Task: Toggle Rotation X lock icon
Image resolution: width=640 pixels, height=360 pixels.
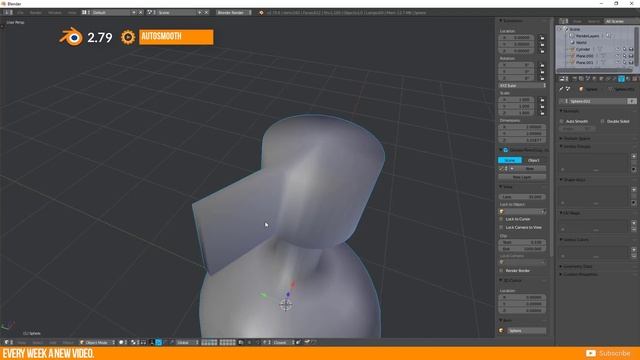Action: 542,65
